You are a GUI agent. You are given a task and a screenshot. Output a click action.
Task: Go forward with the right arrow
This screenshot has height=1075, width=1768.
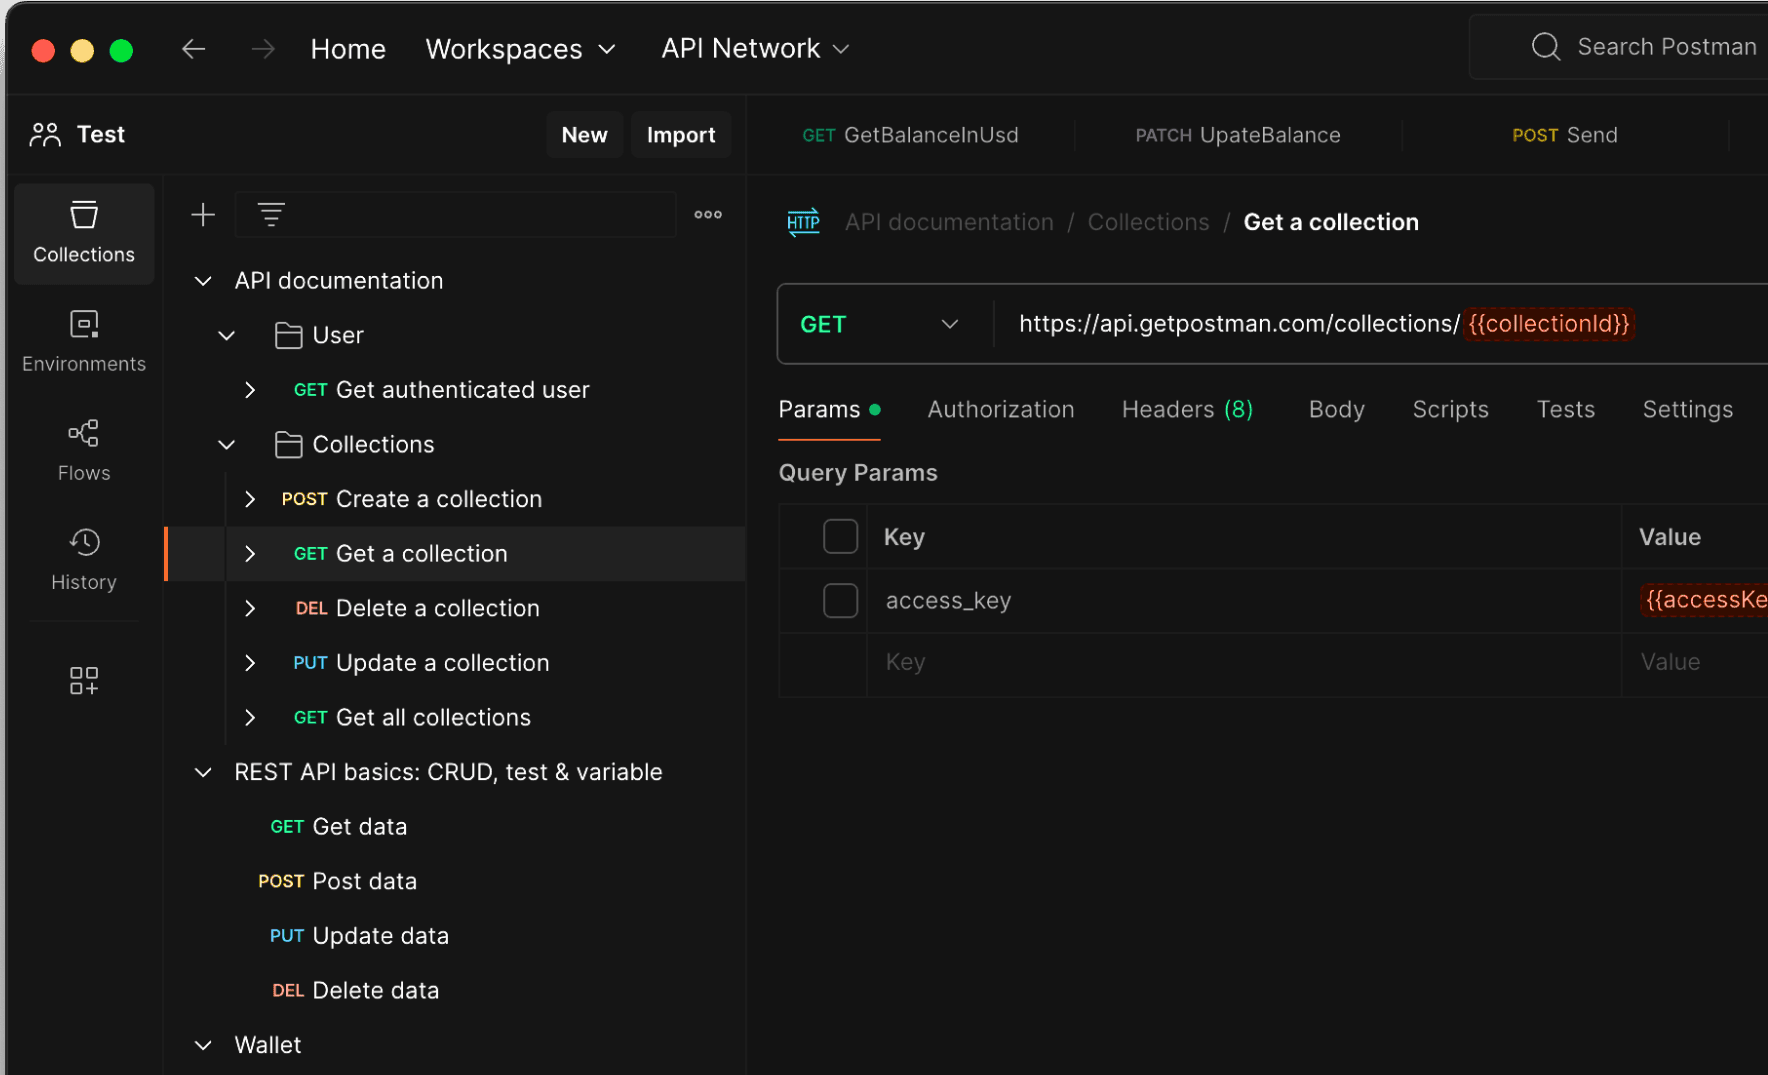pyautogui.click(x=263, y=49)
